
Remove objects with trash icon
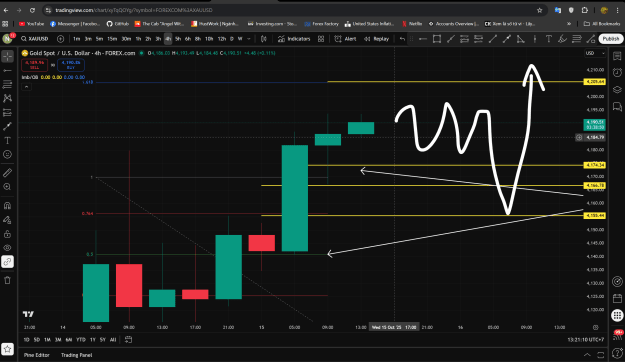tap(8, 280)
